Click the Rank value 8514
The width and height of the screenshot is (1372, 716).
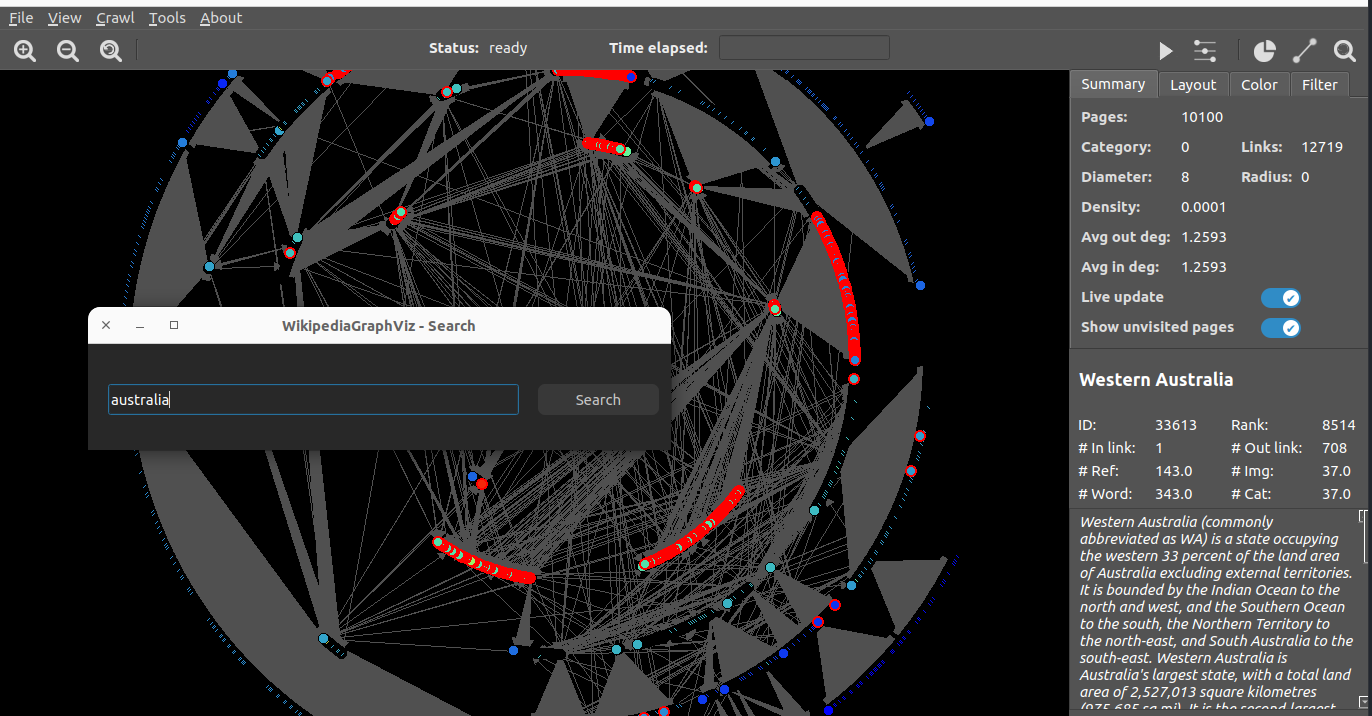click(x=1338, y=425)
